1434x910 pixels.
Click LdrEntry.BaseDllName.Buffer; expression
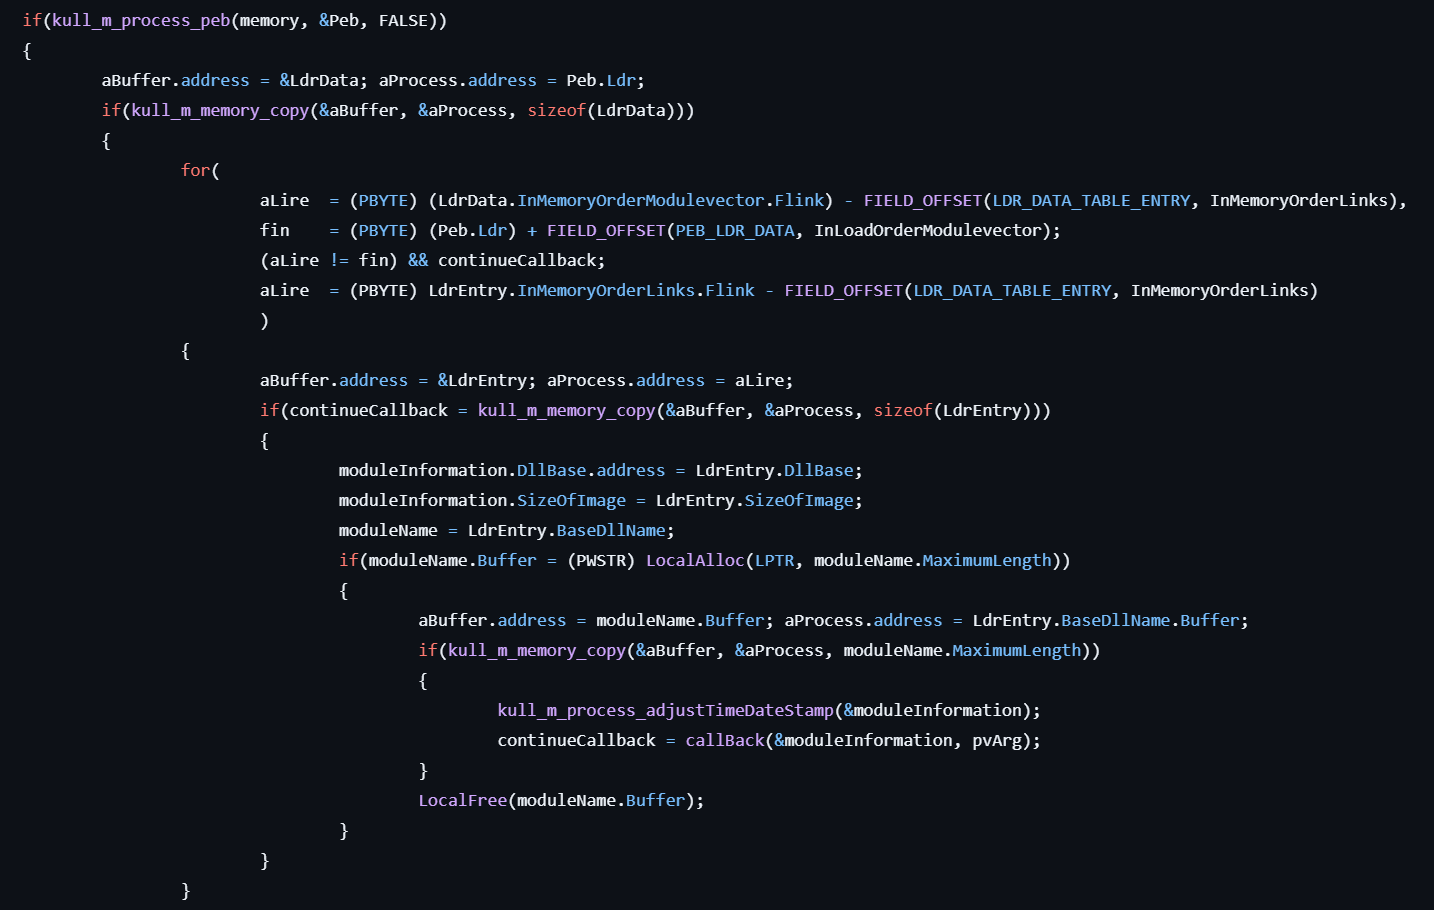[x=1111, y=620]
